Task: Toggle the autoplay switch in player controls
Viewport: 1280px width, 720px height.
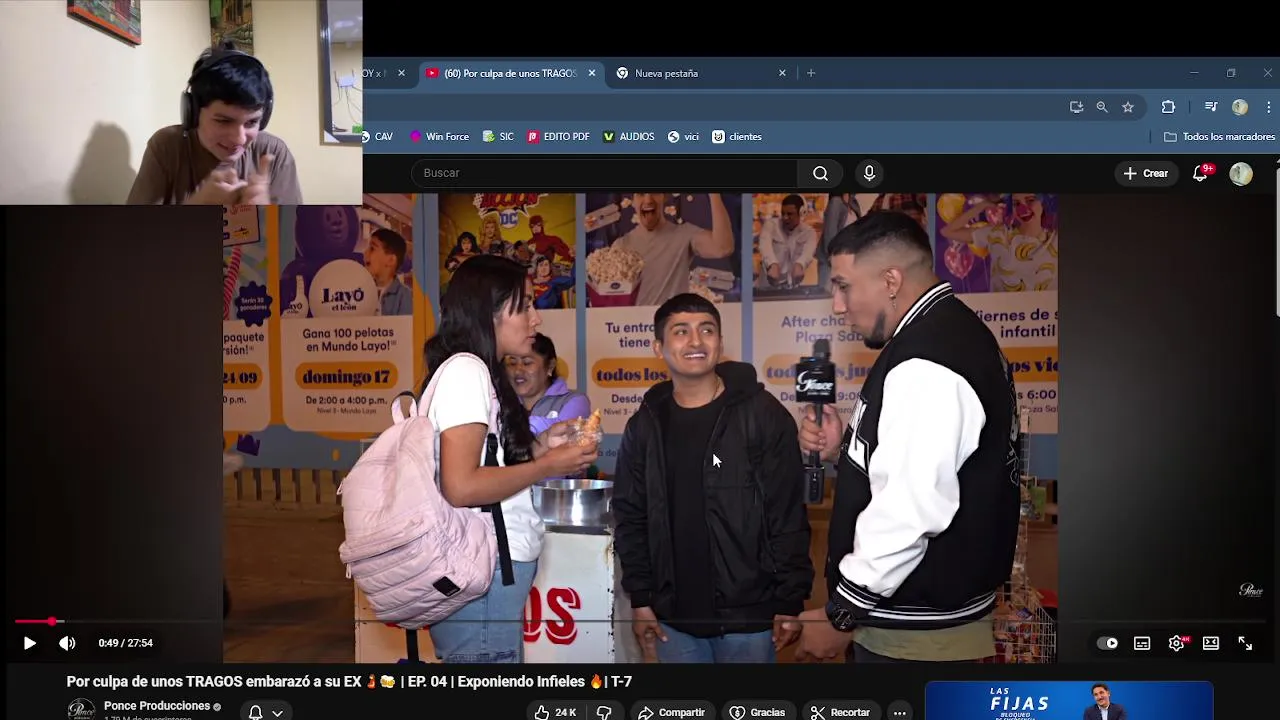Action: pyautogui.click(x=1108, y=643)
